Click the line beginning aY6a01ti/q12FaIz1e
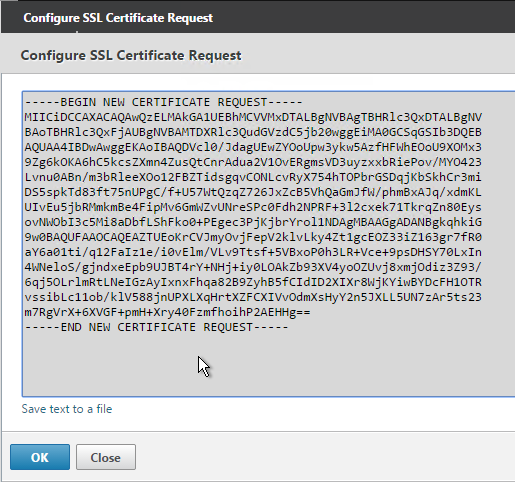Image resolution: width=515 pixels, height=482 pixels. tap(253, 252)
